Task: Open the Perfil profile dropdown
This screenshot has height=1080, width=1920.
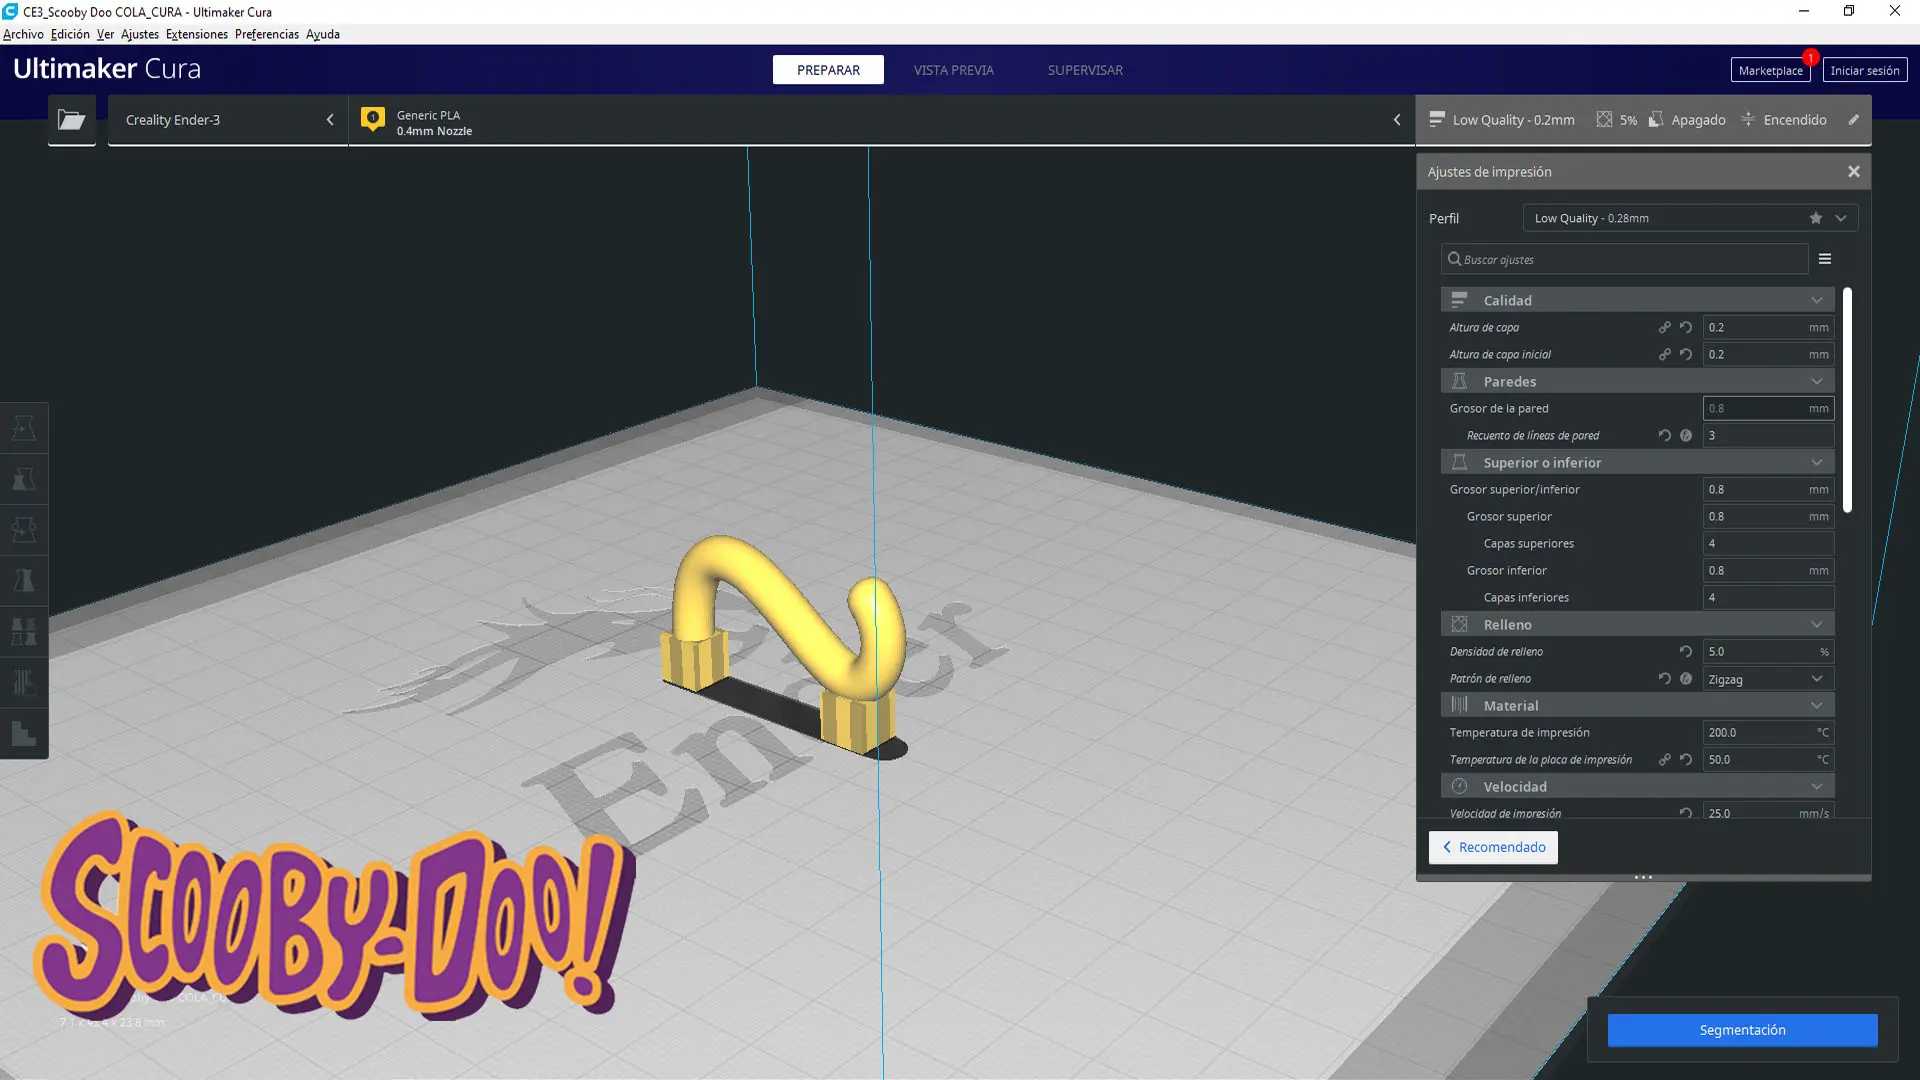Action: [1690, 218]
